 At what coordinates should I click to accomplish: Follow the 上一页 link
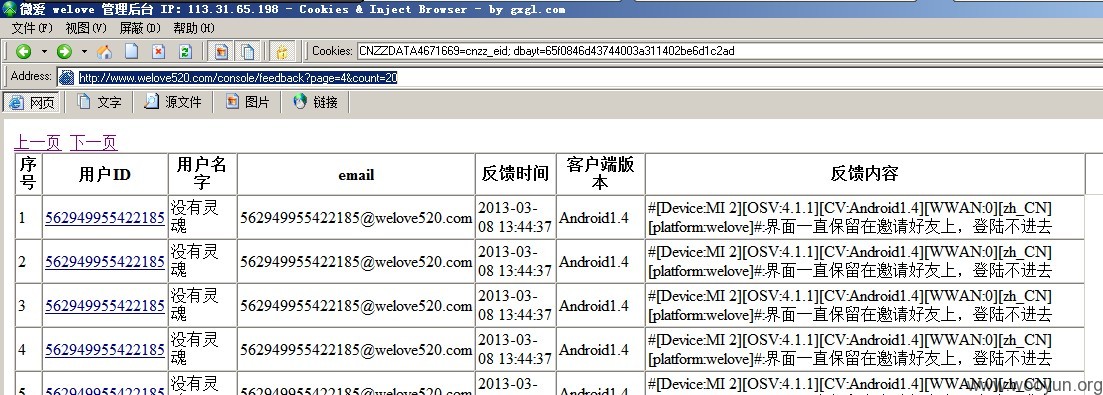(x=37, y=143)
